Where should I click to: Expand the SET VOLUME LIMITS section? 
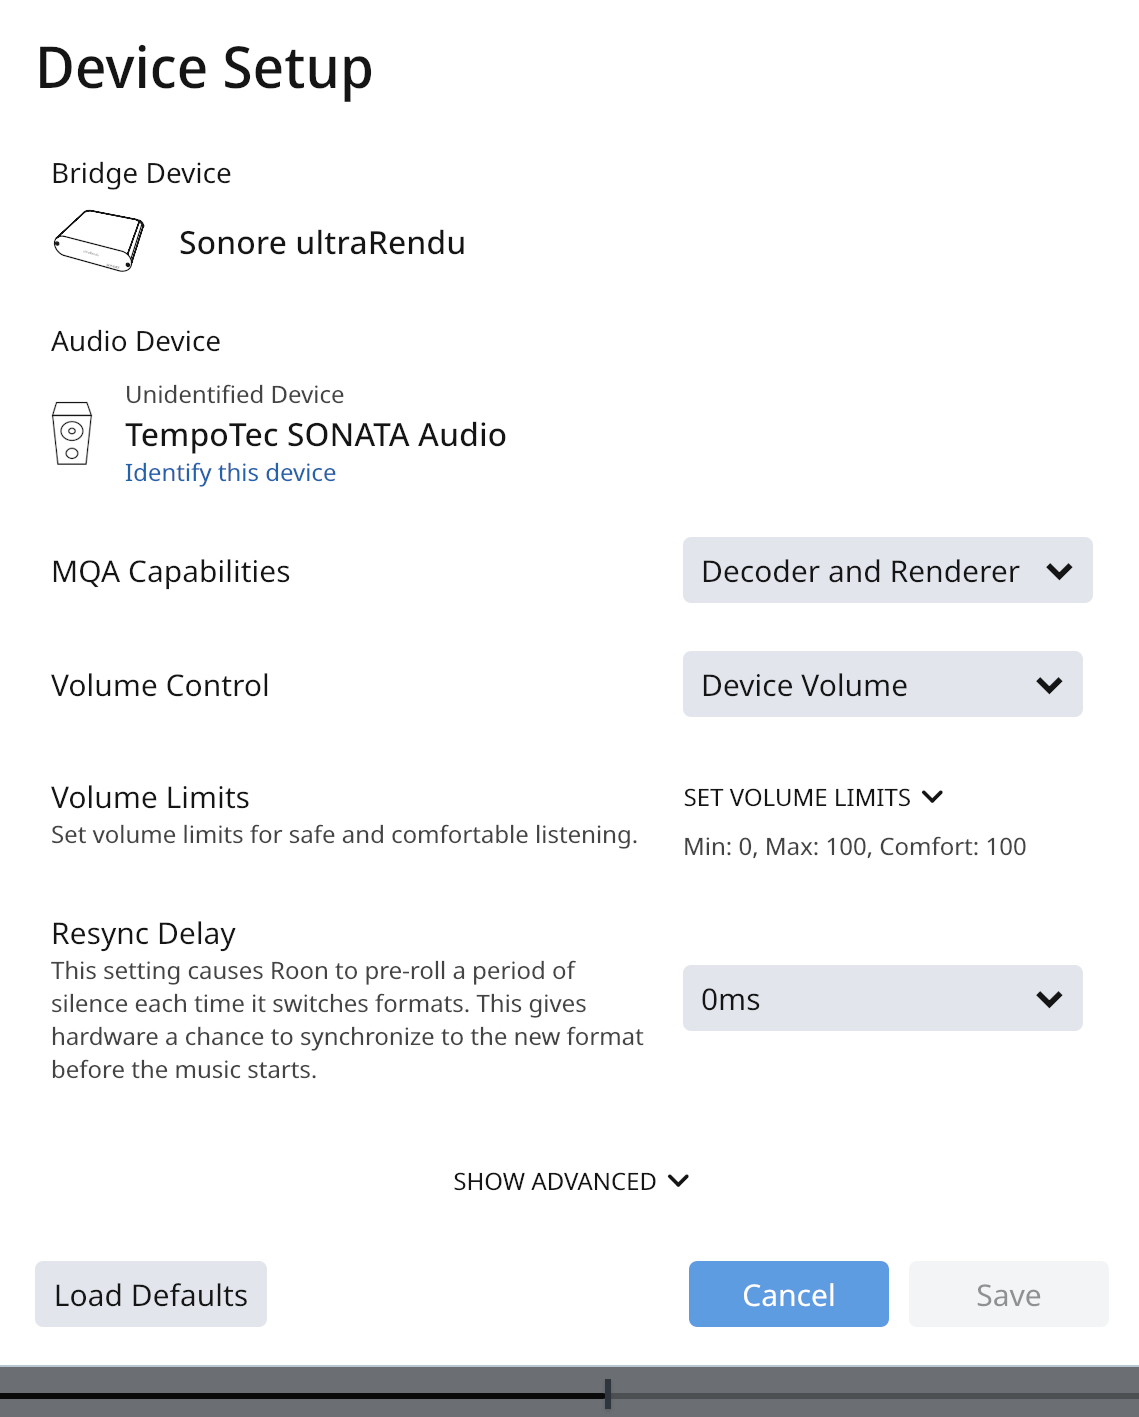tap(797, 798)
